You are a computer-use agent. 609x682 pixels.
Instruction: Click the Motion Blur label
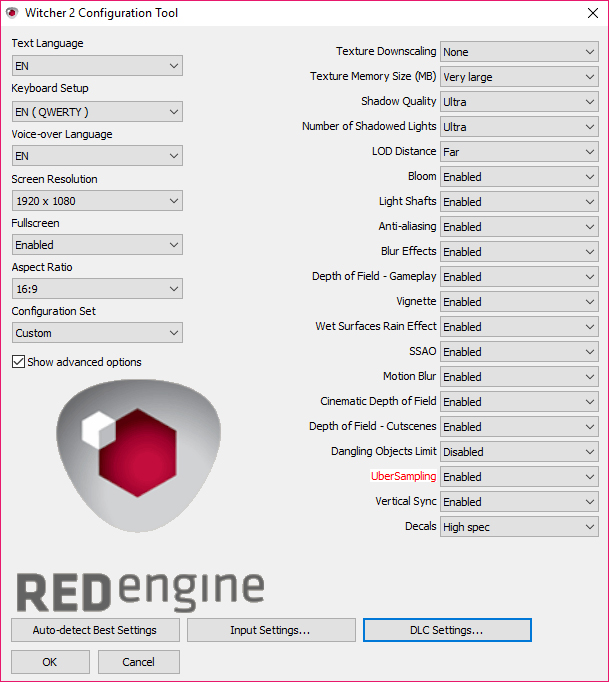point(409,376)
